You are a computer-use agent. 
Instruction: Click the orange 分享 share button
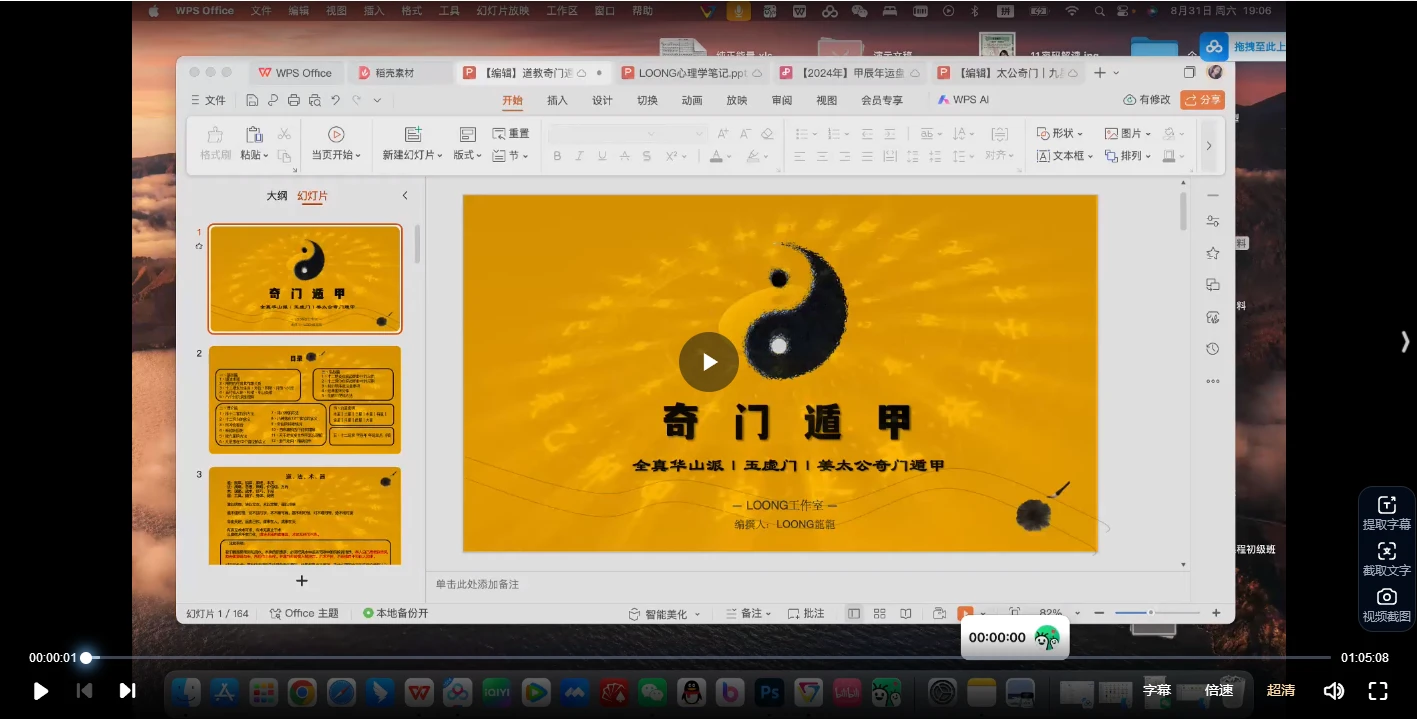pyautogui.click(x=1201, y=99)
